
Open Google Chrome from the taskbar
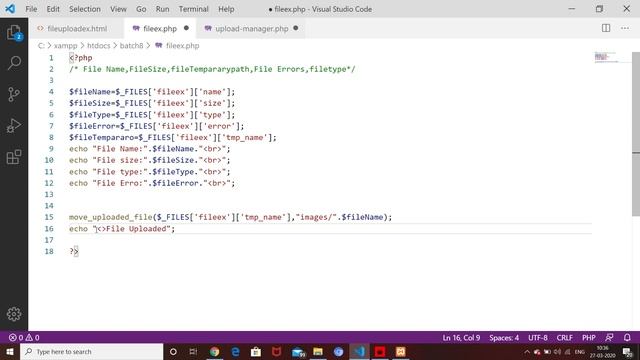click(x=214, y=351)
